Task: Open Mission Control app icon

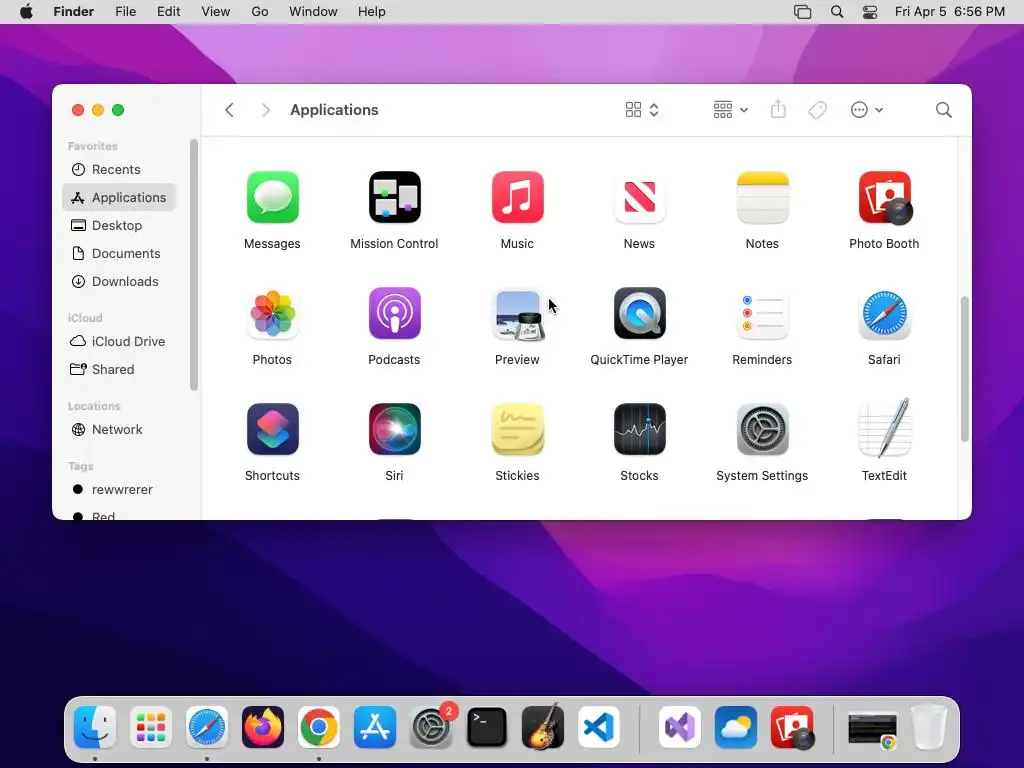Action: [x=394, y=197]
